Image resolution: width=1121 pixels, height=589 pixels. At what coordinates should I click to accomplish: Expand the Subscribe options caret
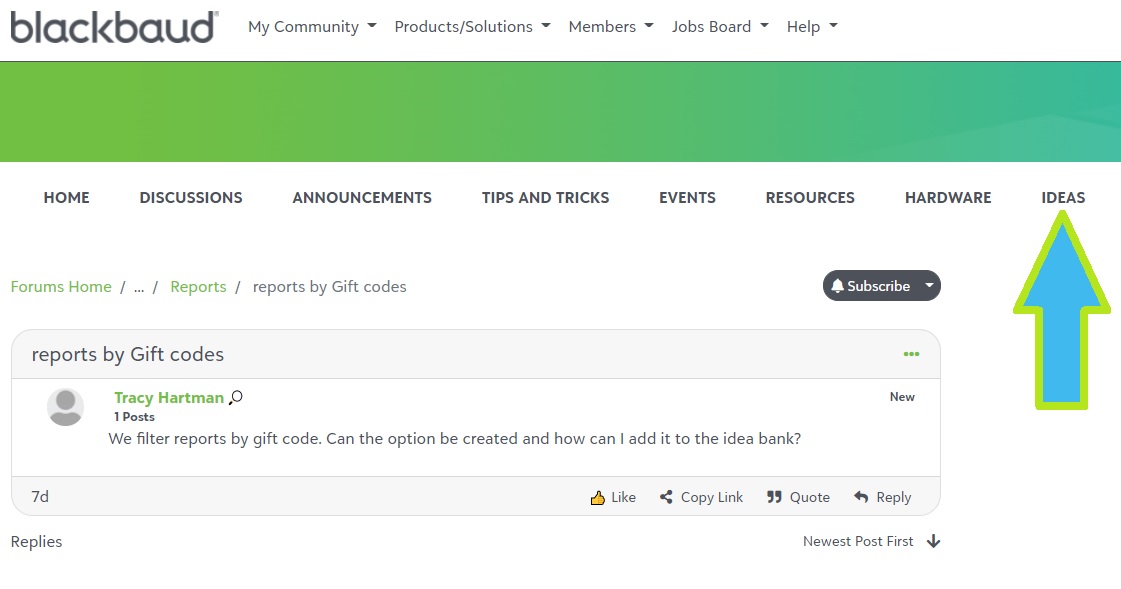pos(929,286)
